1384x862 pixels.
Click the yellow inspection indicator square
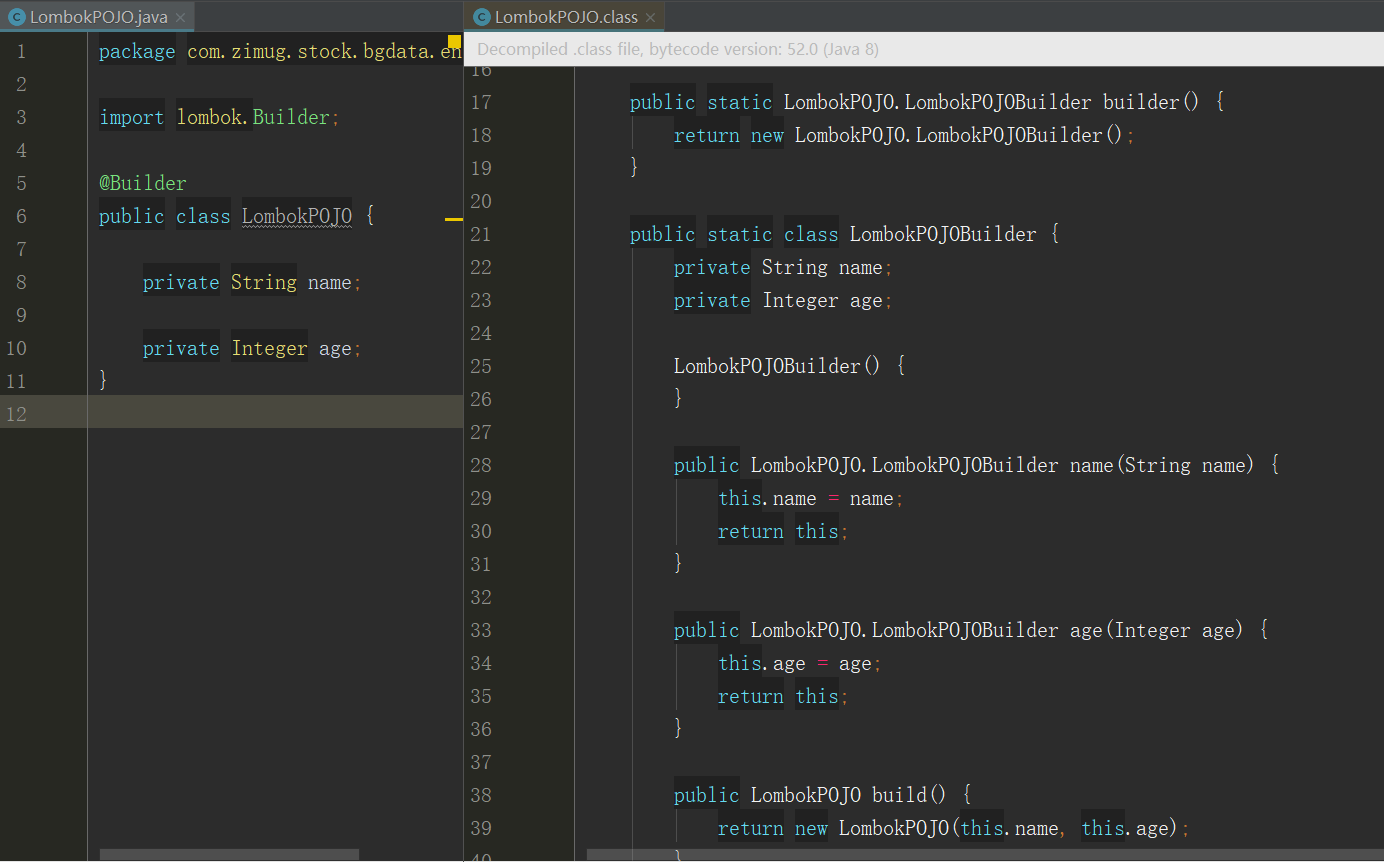coord(454,42)
